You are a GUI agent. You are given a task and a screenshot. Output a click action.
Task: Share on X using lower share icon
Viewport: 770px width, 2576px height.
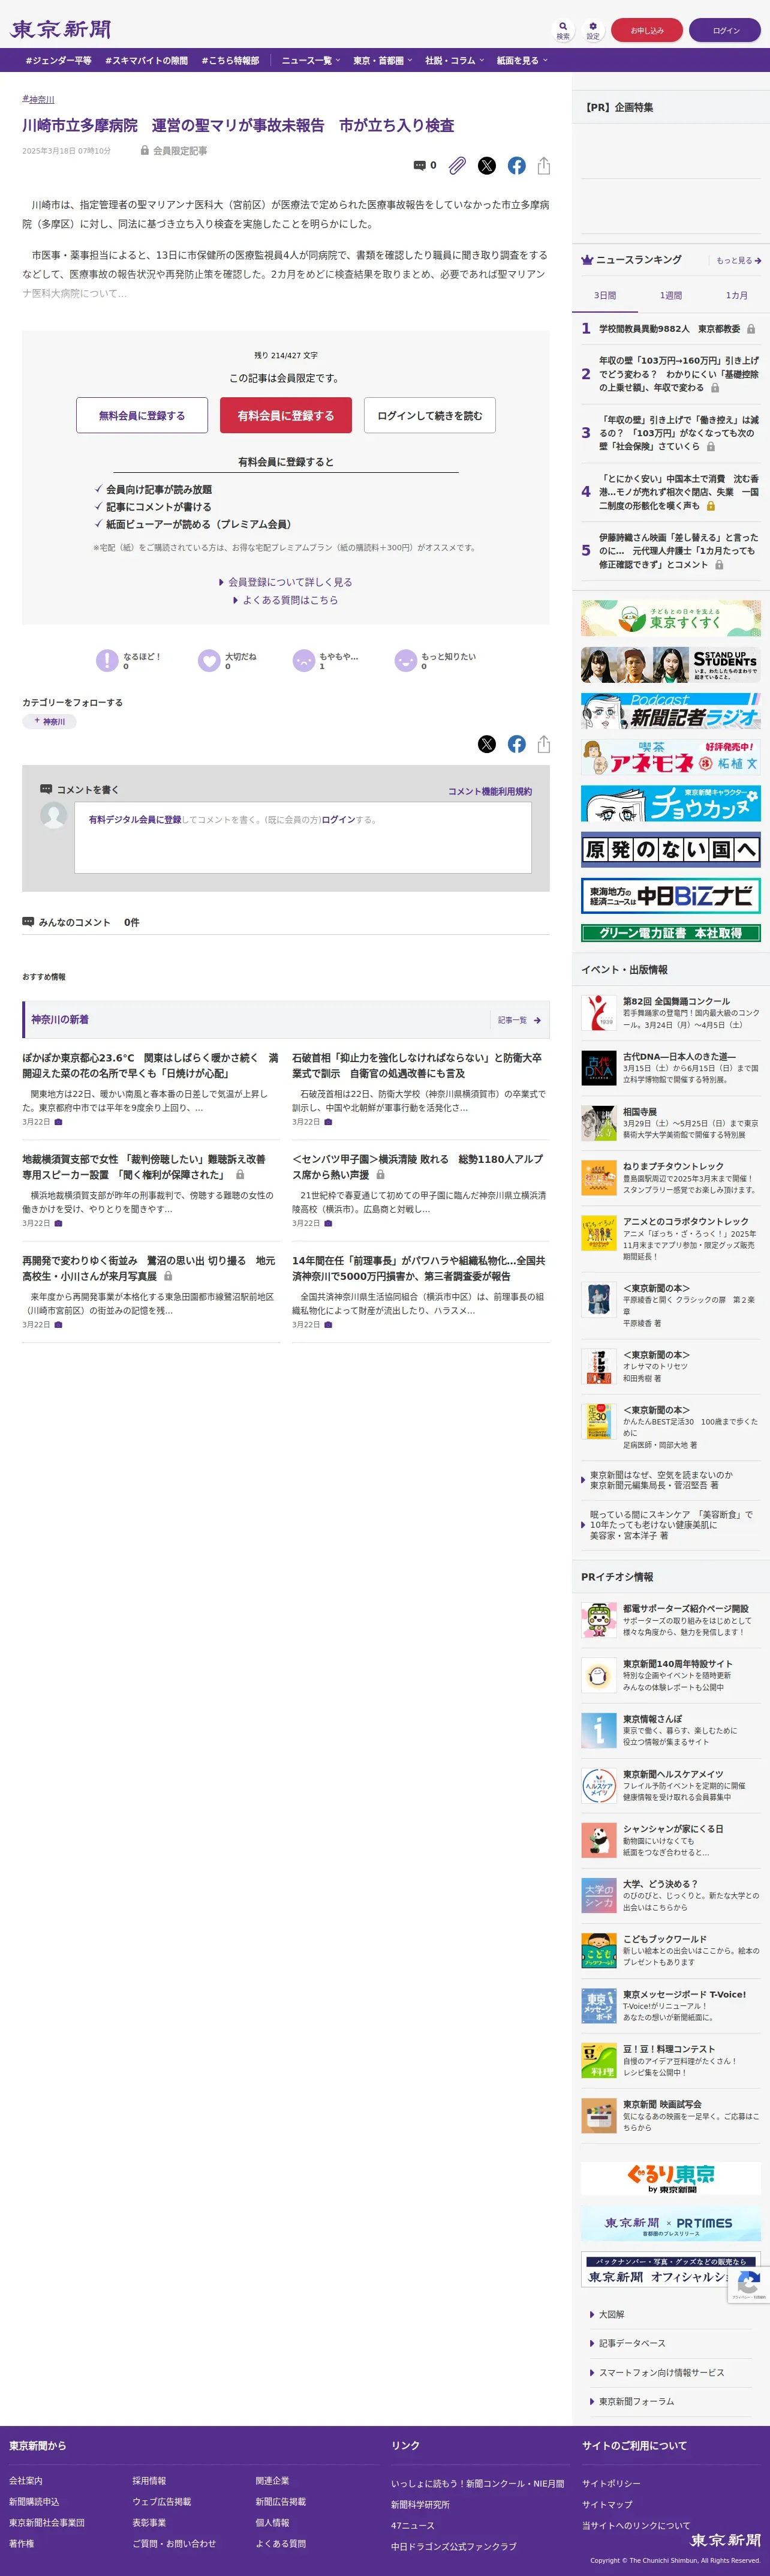(487, 744)
